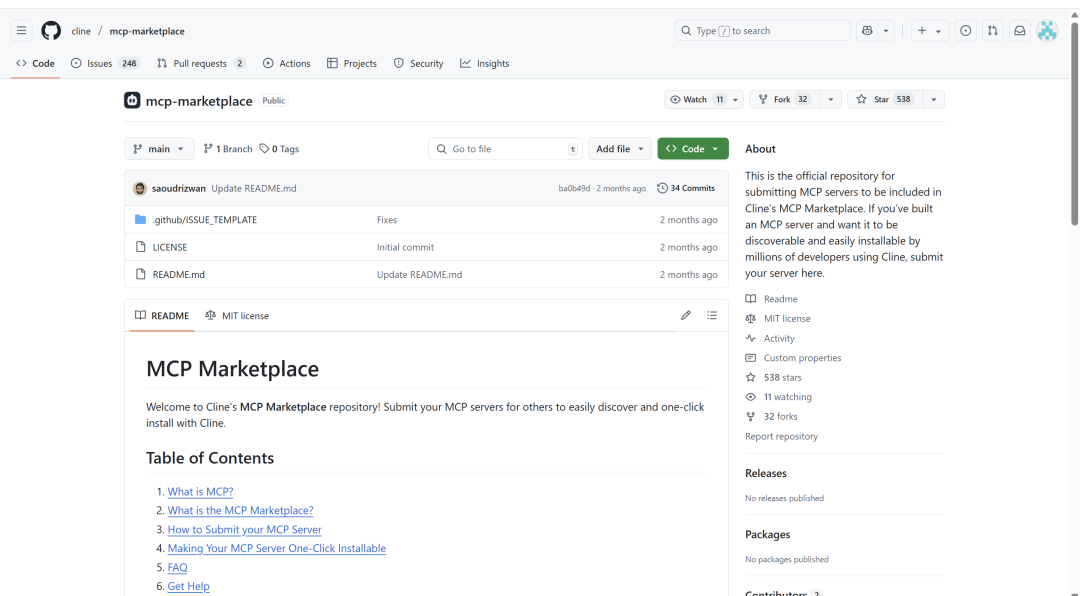Click the Go to file input
1080x596 pixels.
(x=506, y=148)
